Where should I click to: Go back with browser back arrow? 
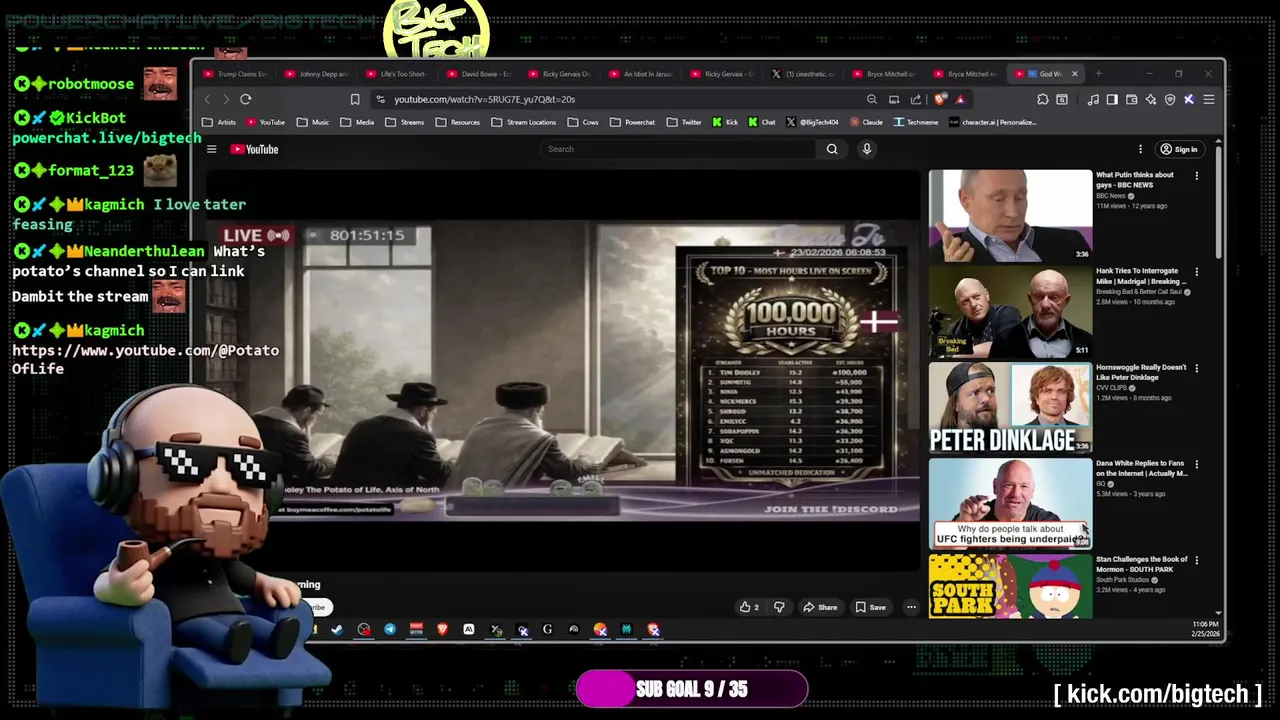pyautogui.click(x=207, y=99)
